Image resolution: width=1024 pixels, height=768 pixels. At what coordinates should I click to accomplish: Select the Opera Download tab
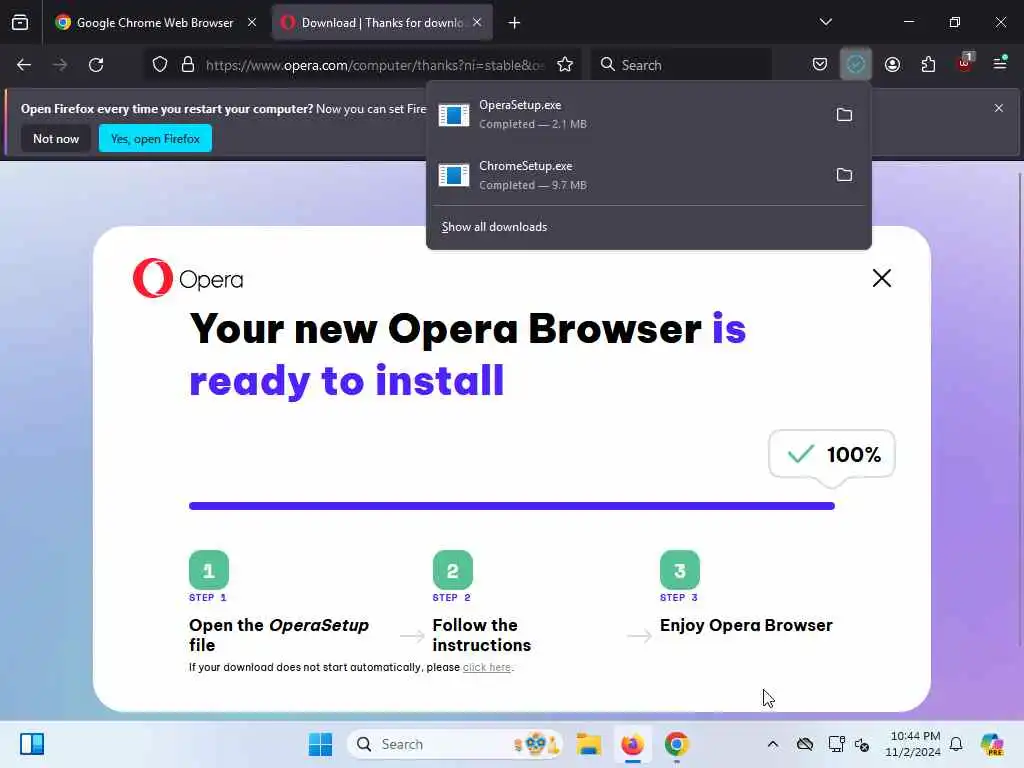click(382, 23)
